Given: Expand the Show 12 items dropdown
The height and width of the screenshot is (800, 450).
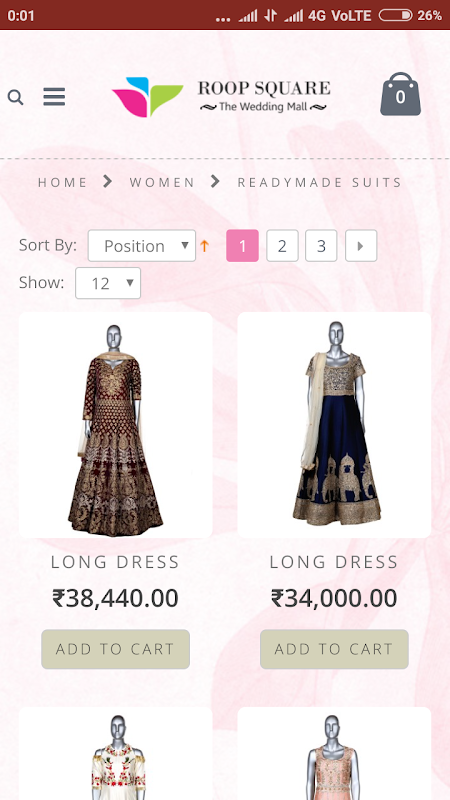Looking at the screenshot, I should (x=108, y=283).
